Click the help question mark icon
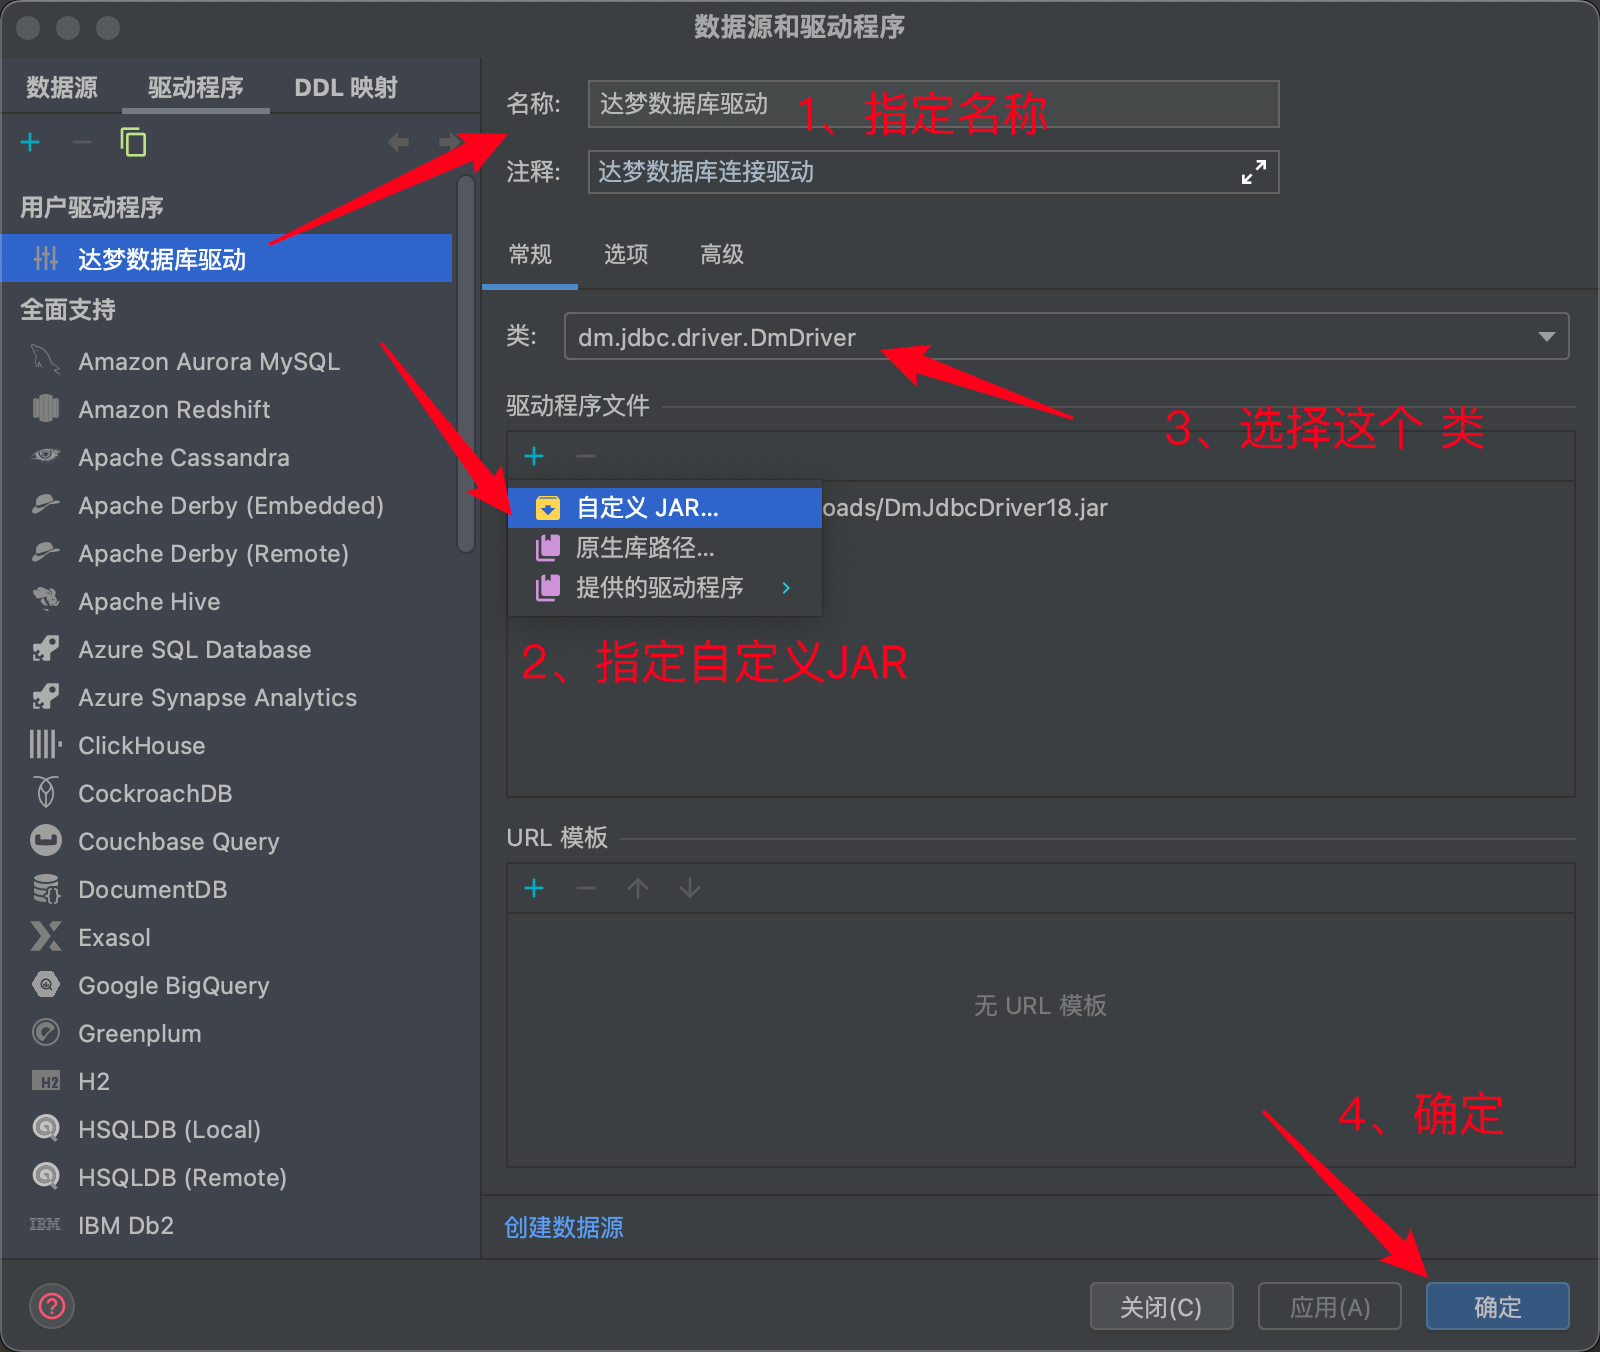 pyautogui.click(x=52, y=1306)
